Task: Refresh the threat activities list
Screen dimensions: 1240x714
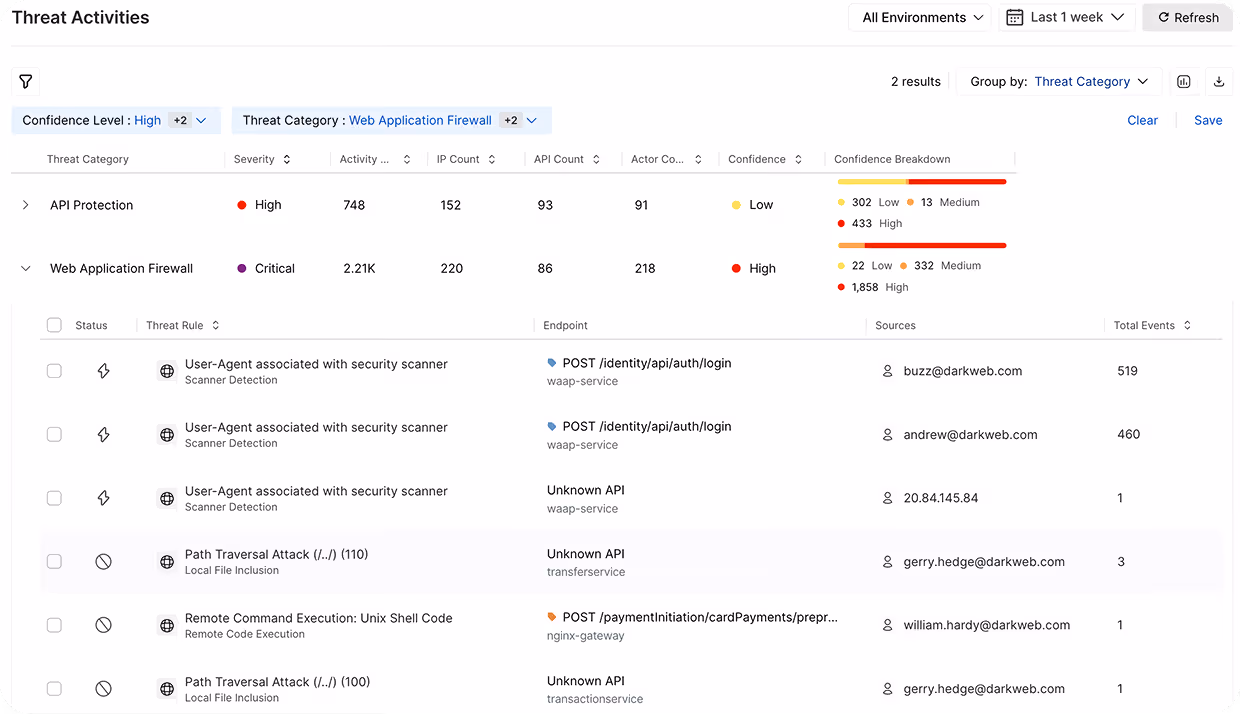Action: (x=1187, y=17)
